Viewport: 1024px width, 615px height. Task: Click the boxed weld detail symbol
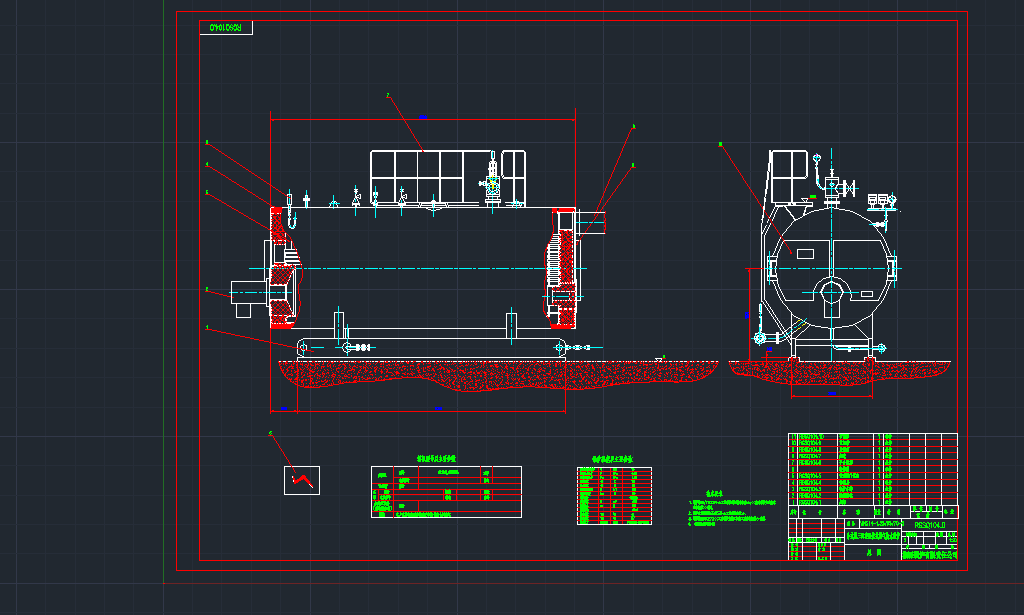(x=301, y=480)
